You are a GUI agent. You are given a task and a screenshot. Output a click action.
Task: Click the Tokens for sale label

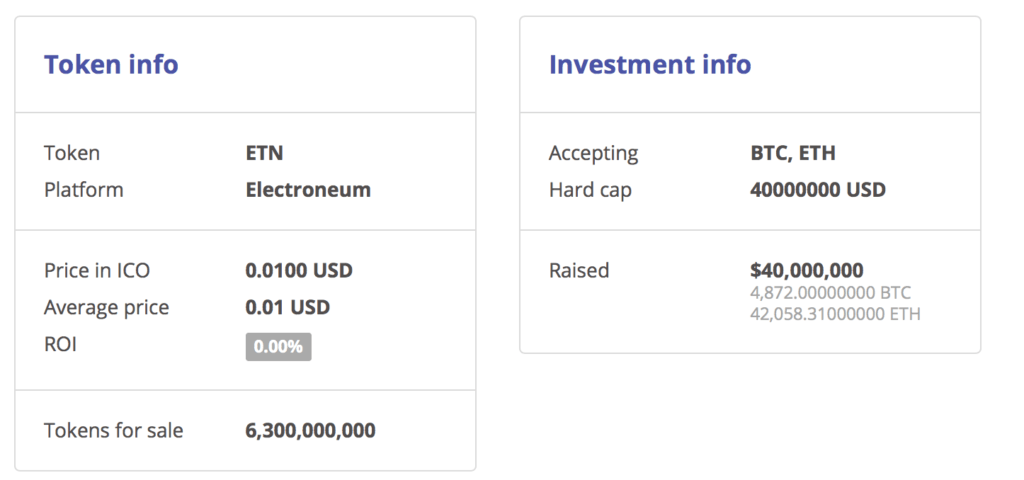tap(114, 430)
